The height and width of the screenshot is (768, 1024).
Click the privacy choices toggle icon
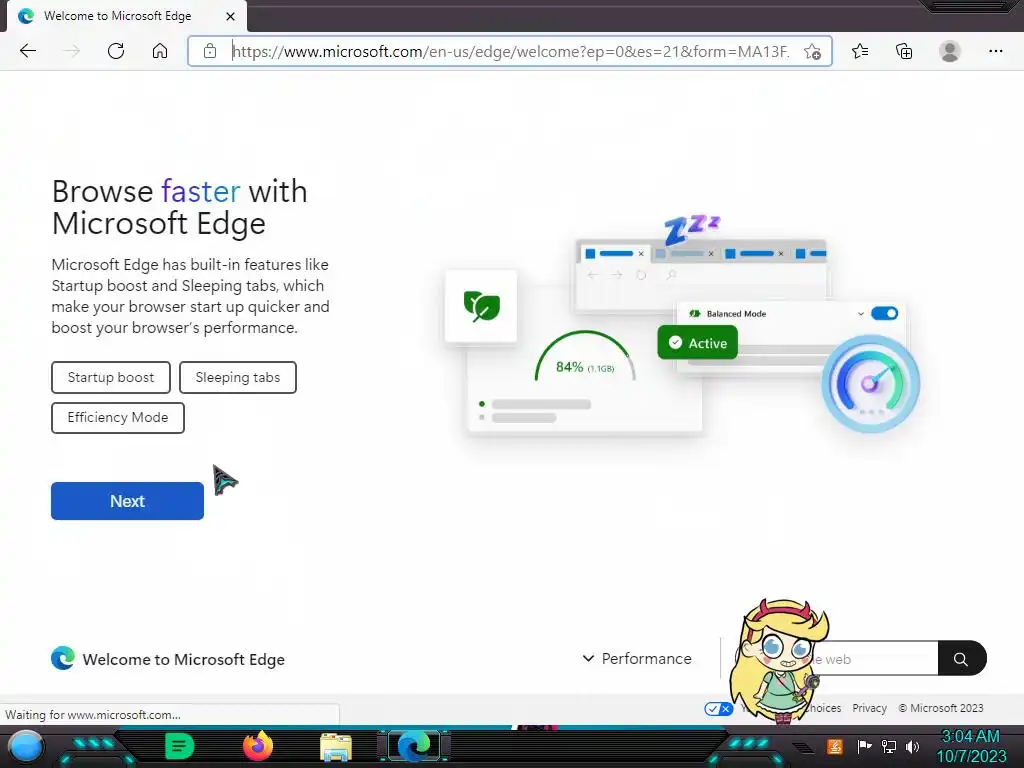pos(718,709)
